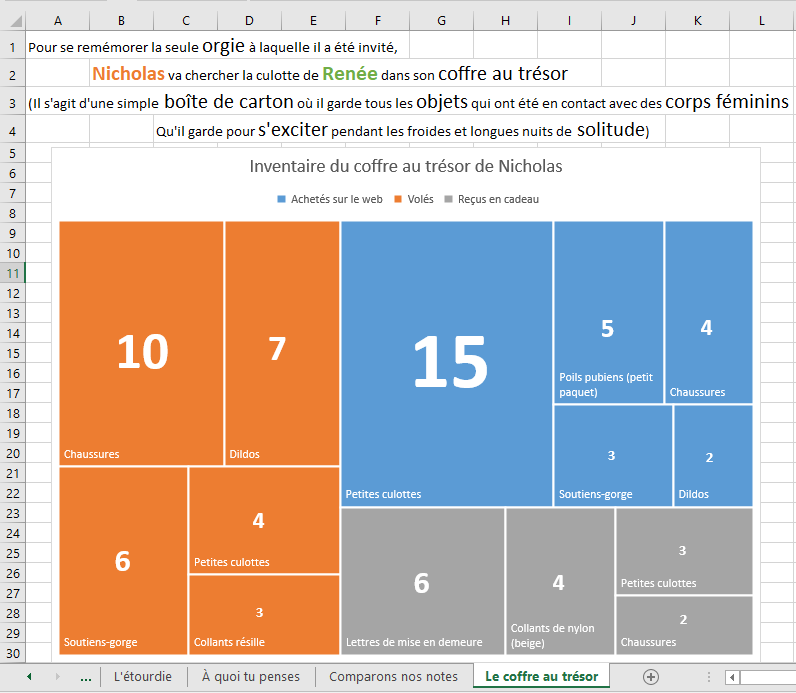Click the next sheet navigation arrow
This screenshot has width=796, height=693.
point(57,677)
